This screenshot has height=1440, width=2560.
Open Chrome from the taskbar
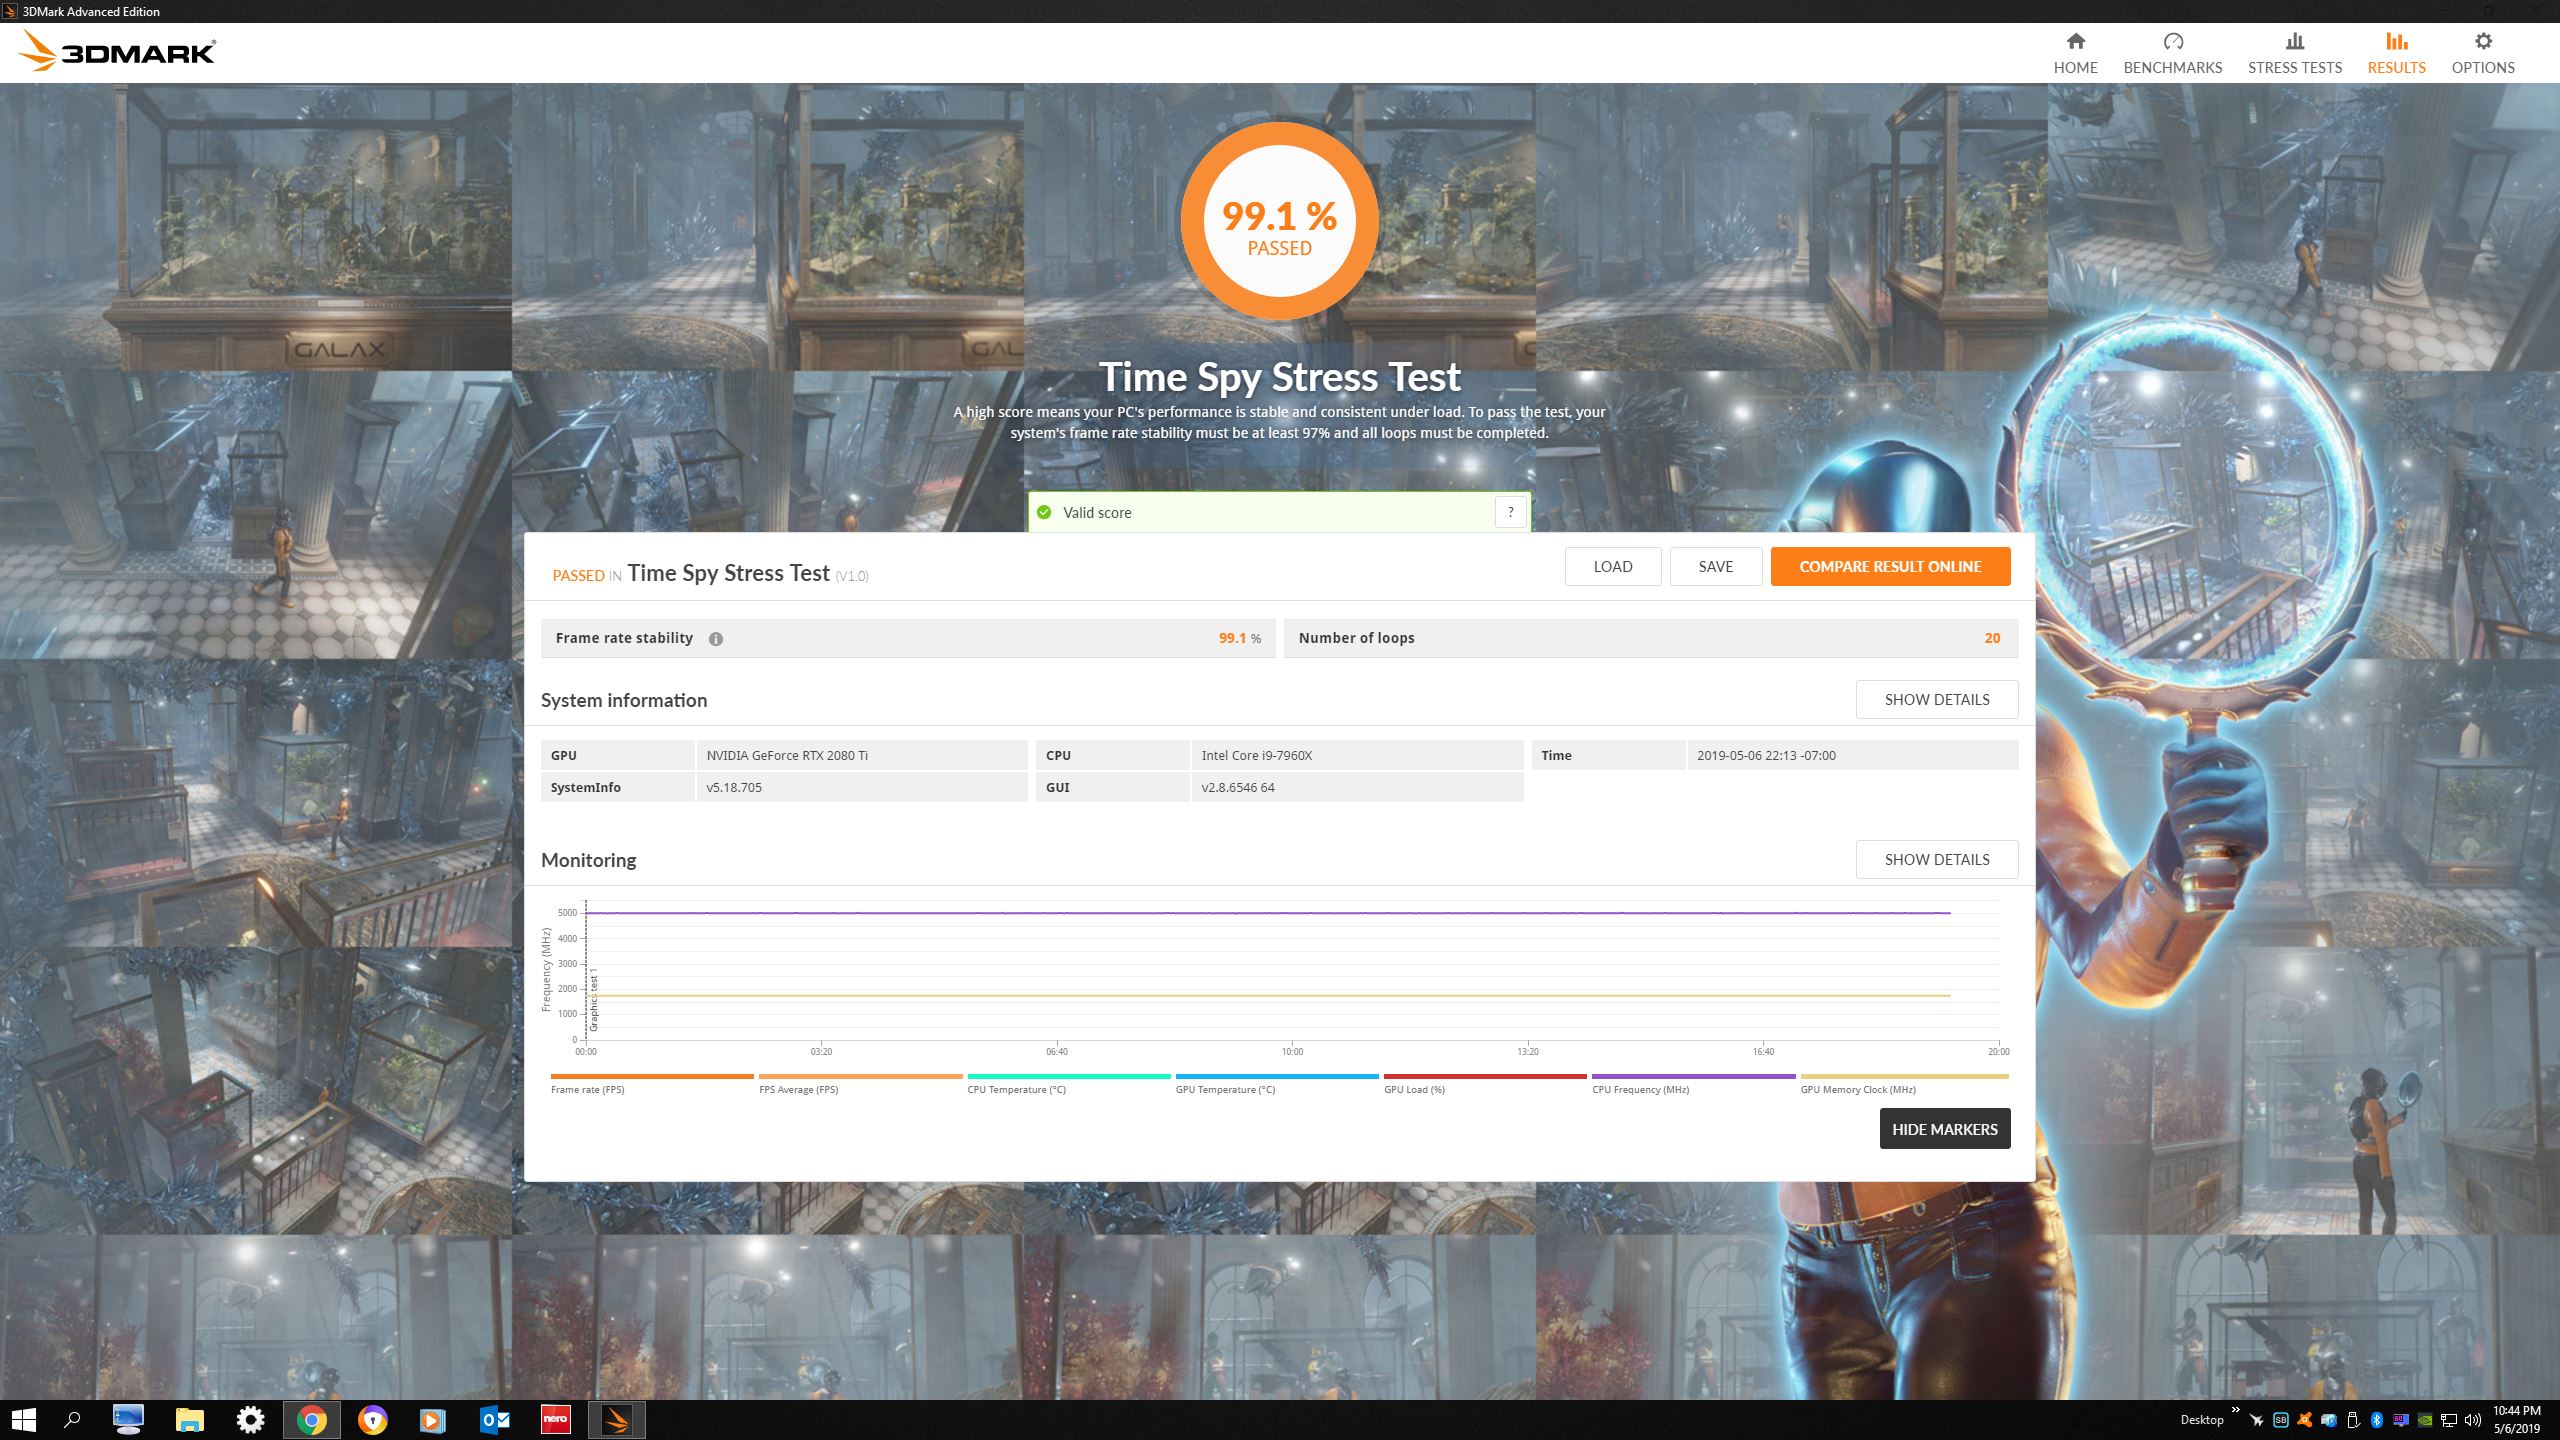click(311, 1420)
